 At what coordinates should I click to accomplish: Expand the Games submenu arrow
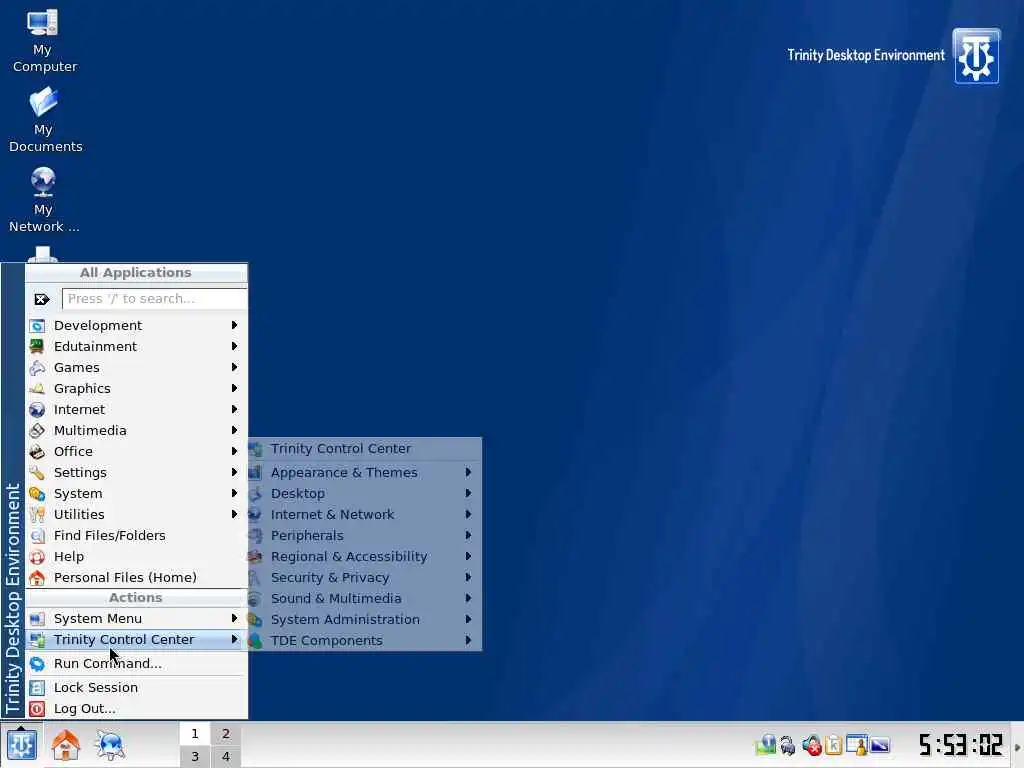234,367
